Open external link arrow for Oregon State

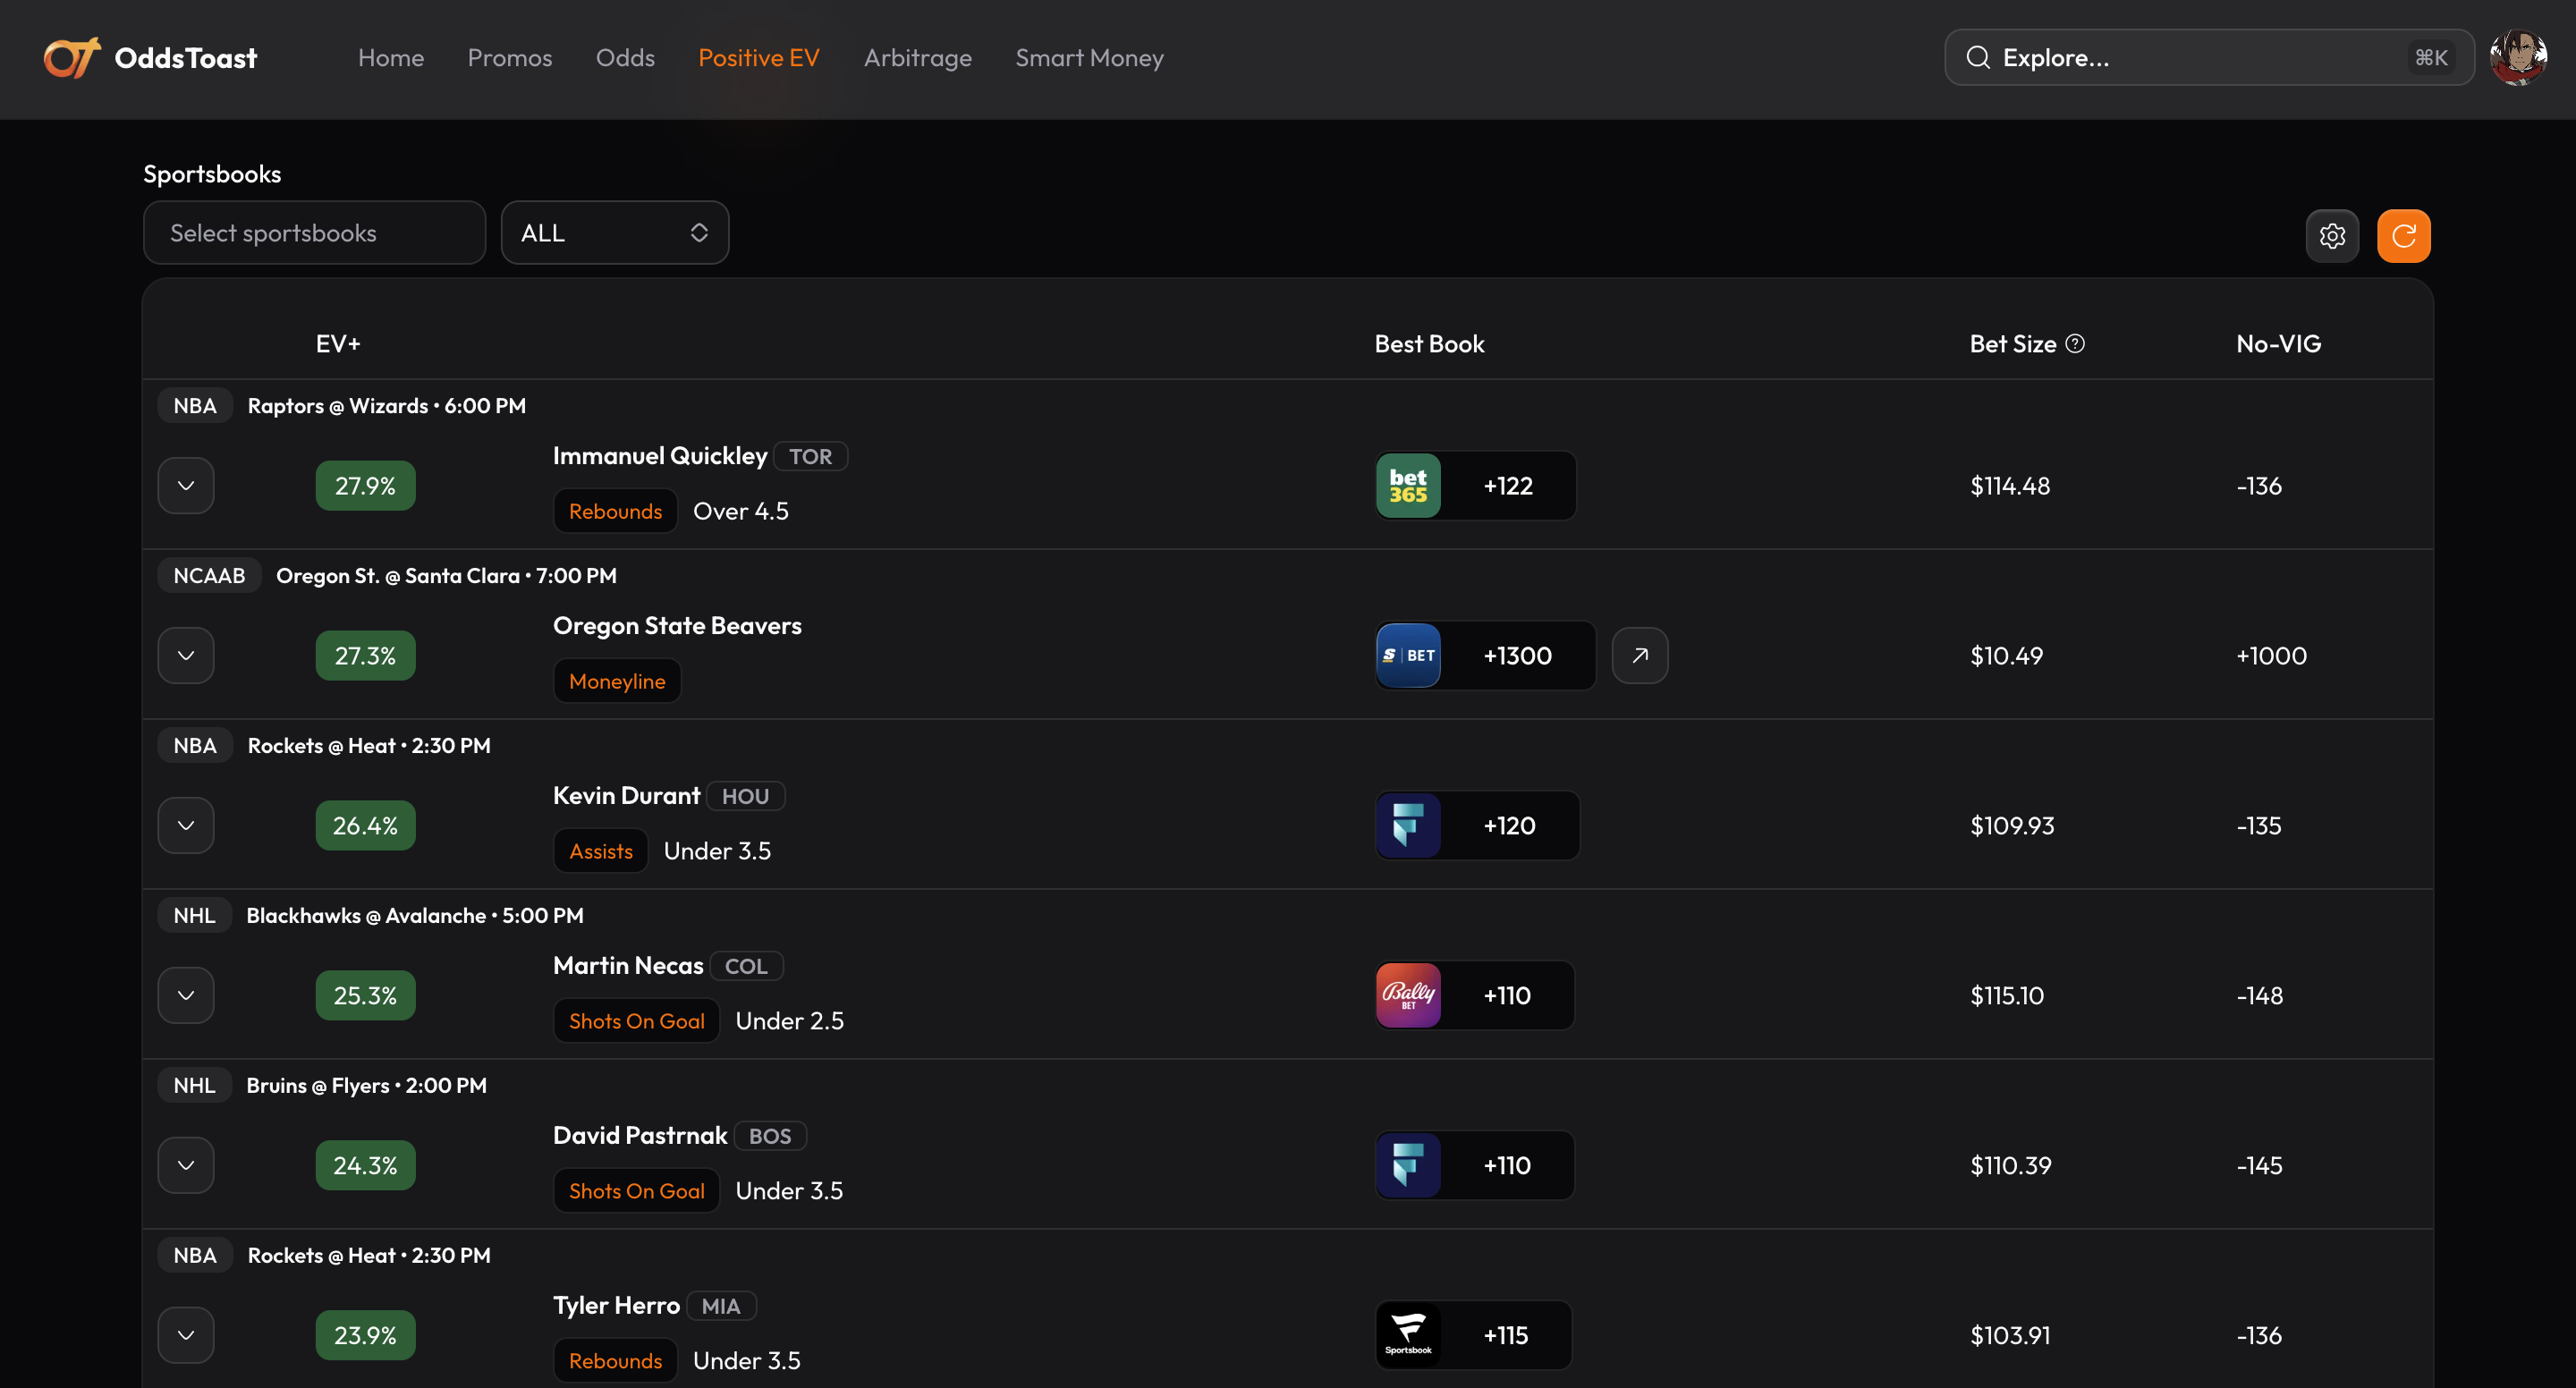point(1640,656)
